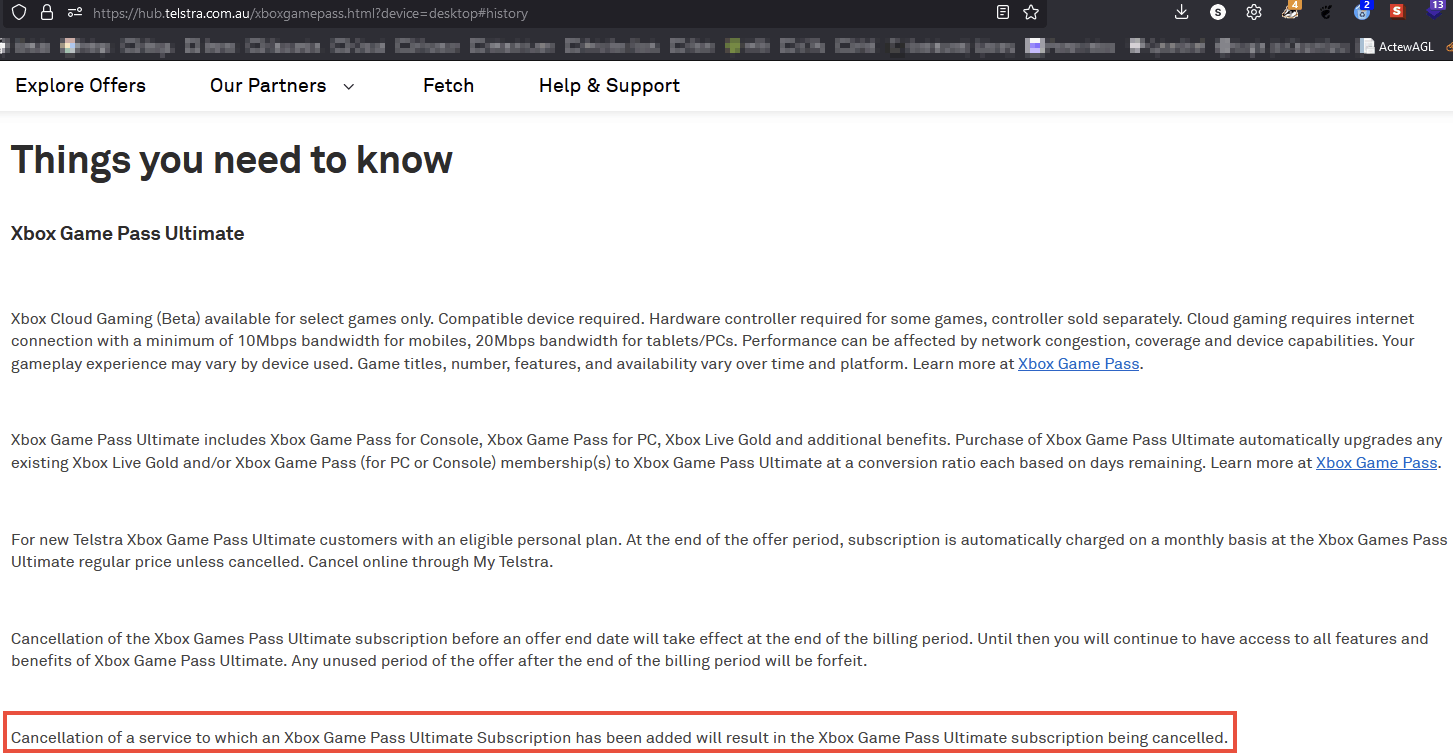Click paragraph starting 'For new Telstra Xbox'
Screen dimensions: 1453x755
coord(729,551)
